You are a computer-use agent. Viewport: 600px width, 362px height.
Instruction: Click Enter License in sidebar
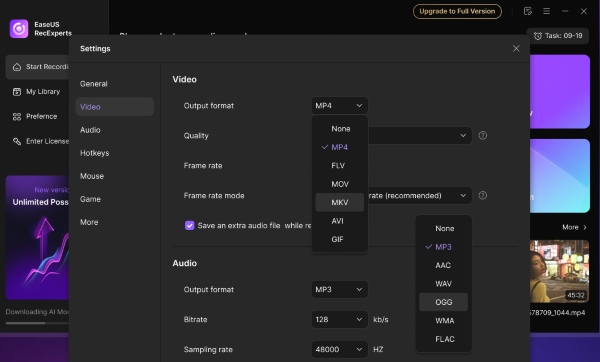38,142
